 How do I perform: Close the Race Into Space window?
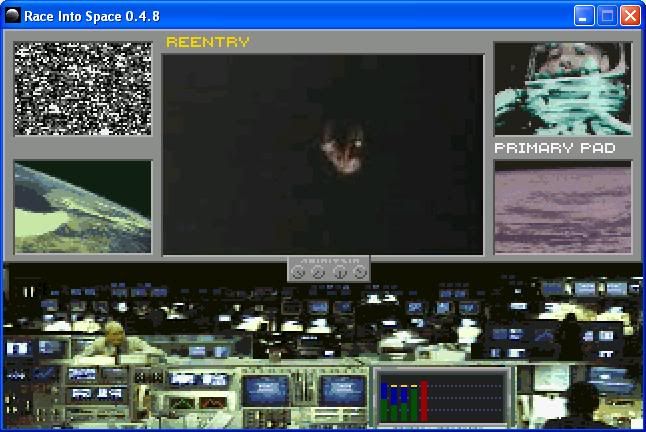630,16
